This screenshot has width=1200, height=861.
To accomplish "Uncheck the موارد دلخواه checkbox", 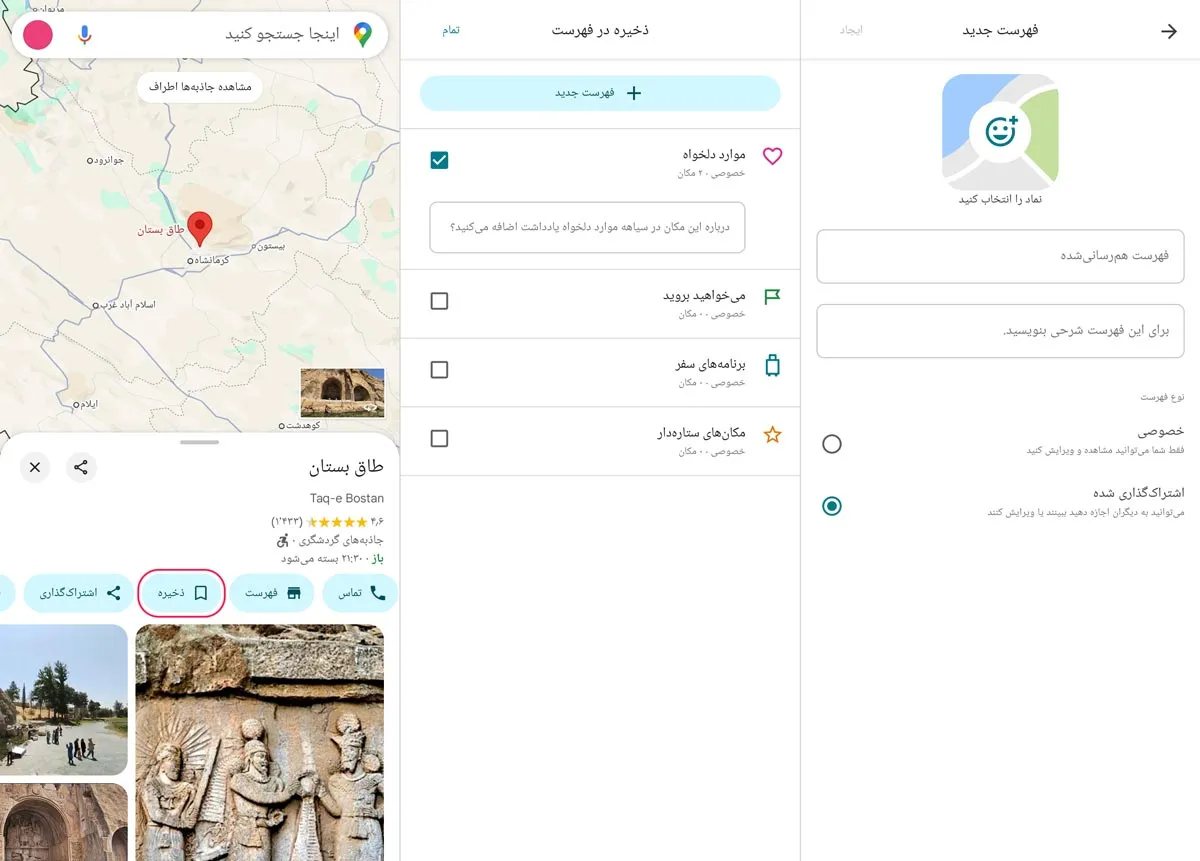I will [439, 160].
